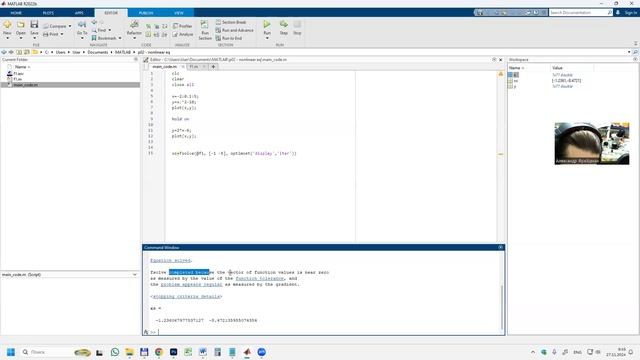Open the Open dropdown arrow
The width and height of the screenshot is (640, 360).
pyautogui.click(x=21, y=38)
